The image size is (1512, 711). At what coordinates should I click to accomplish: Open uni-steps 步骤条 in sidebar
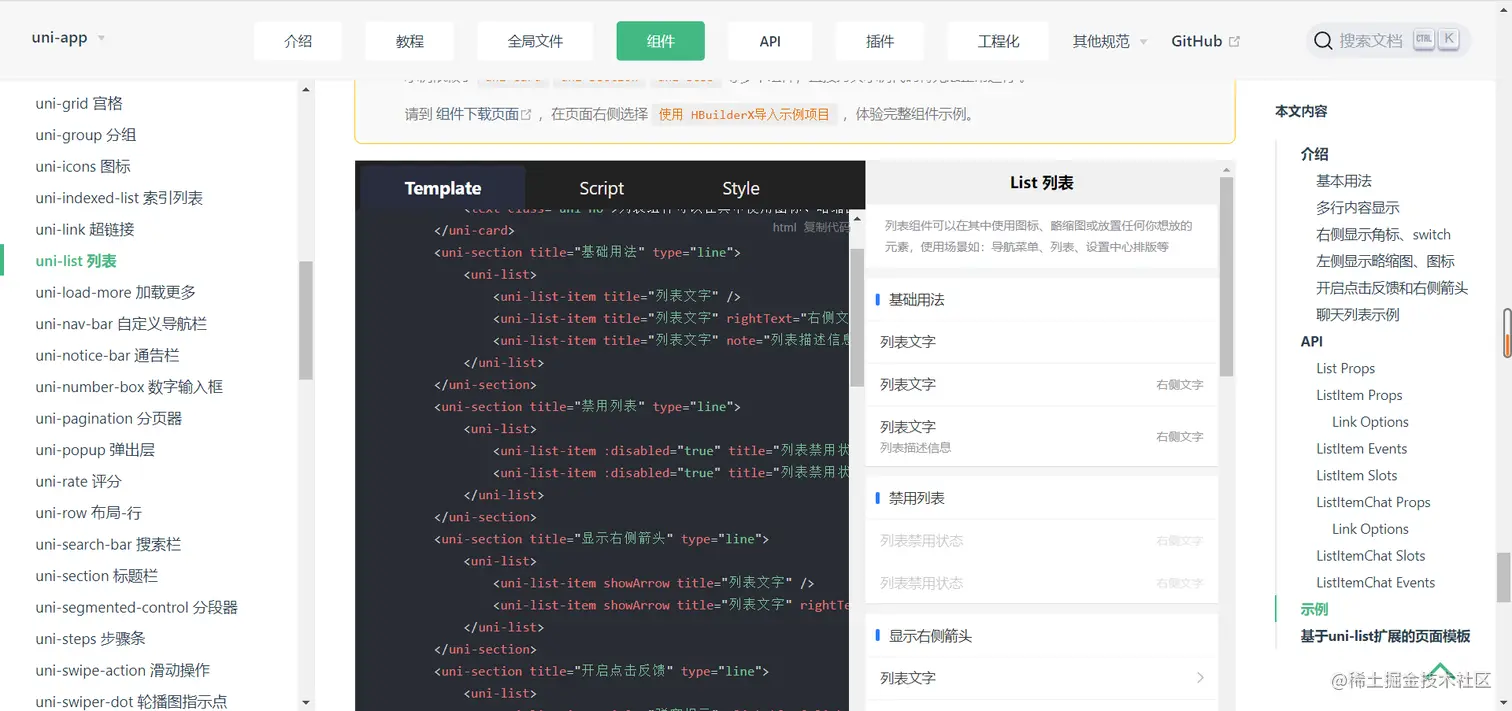[x=91, y=639]
